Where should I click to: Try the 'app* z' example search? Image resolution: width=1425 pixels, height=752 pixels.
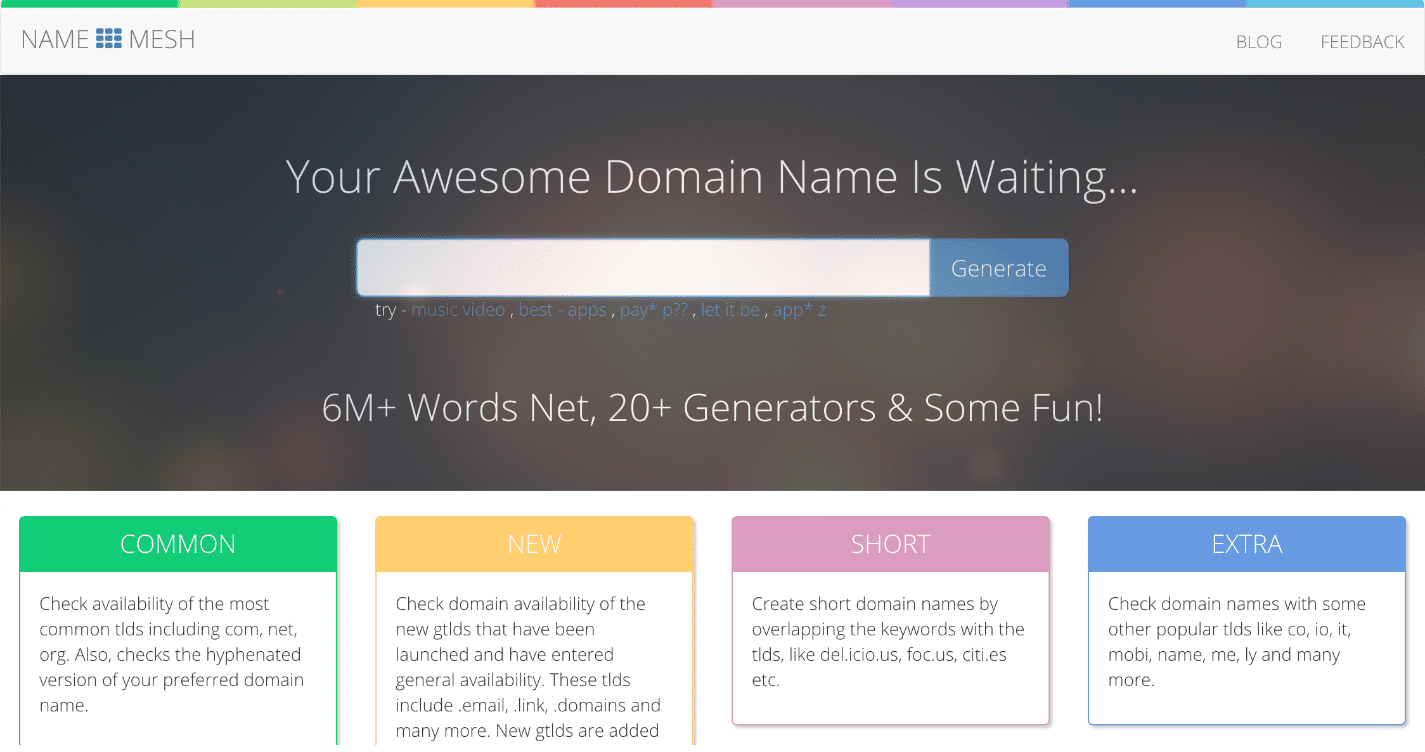click(x=798, y=310)
